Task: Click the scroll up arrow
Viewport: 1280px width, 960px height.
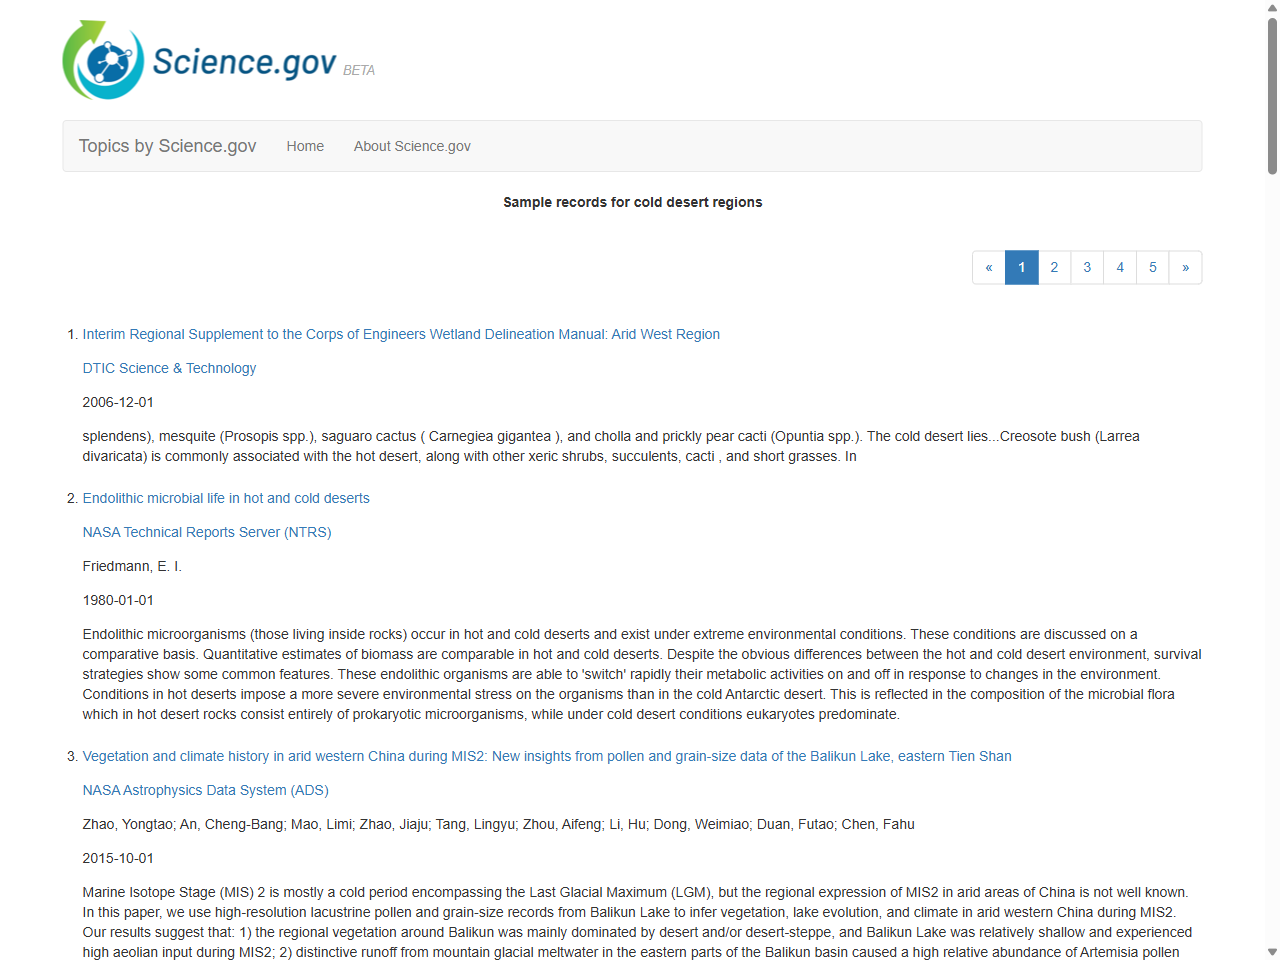Action: 1272,7
